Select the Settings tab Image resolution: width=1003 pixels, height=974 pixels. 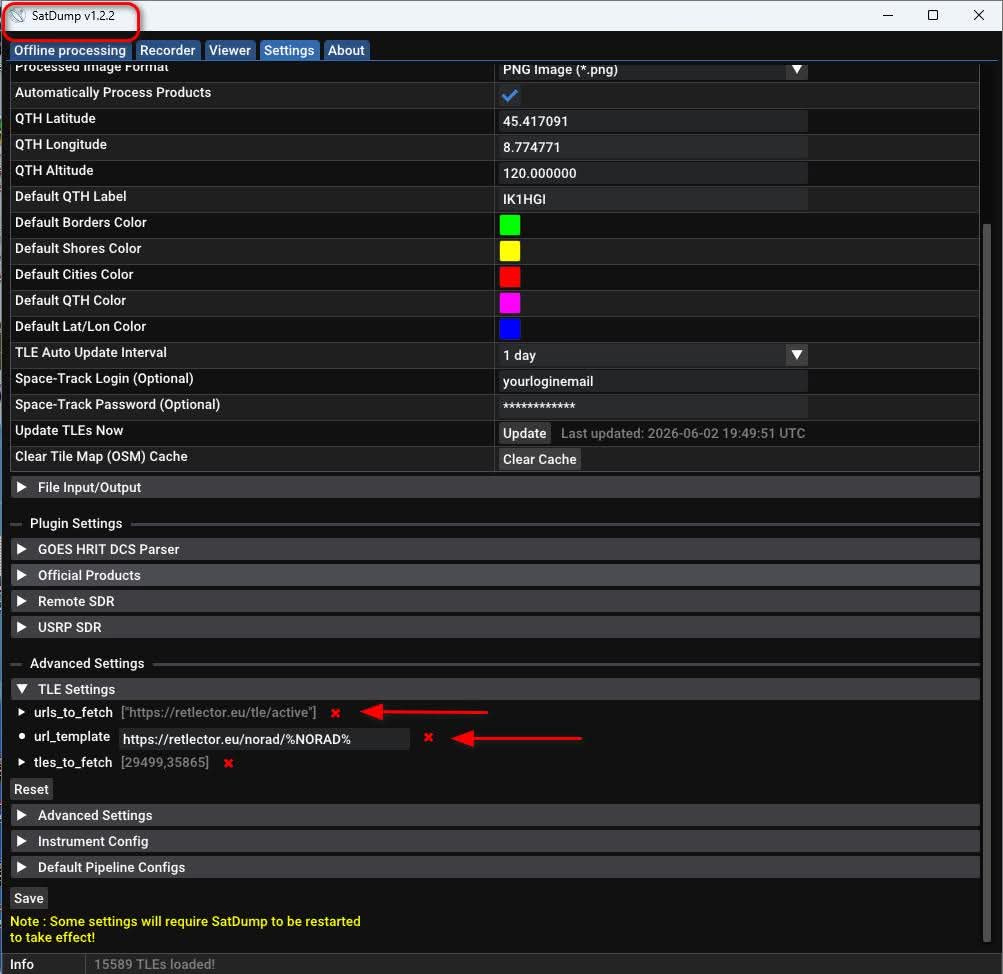289,51
